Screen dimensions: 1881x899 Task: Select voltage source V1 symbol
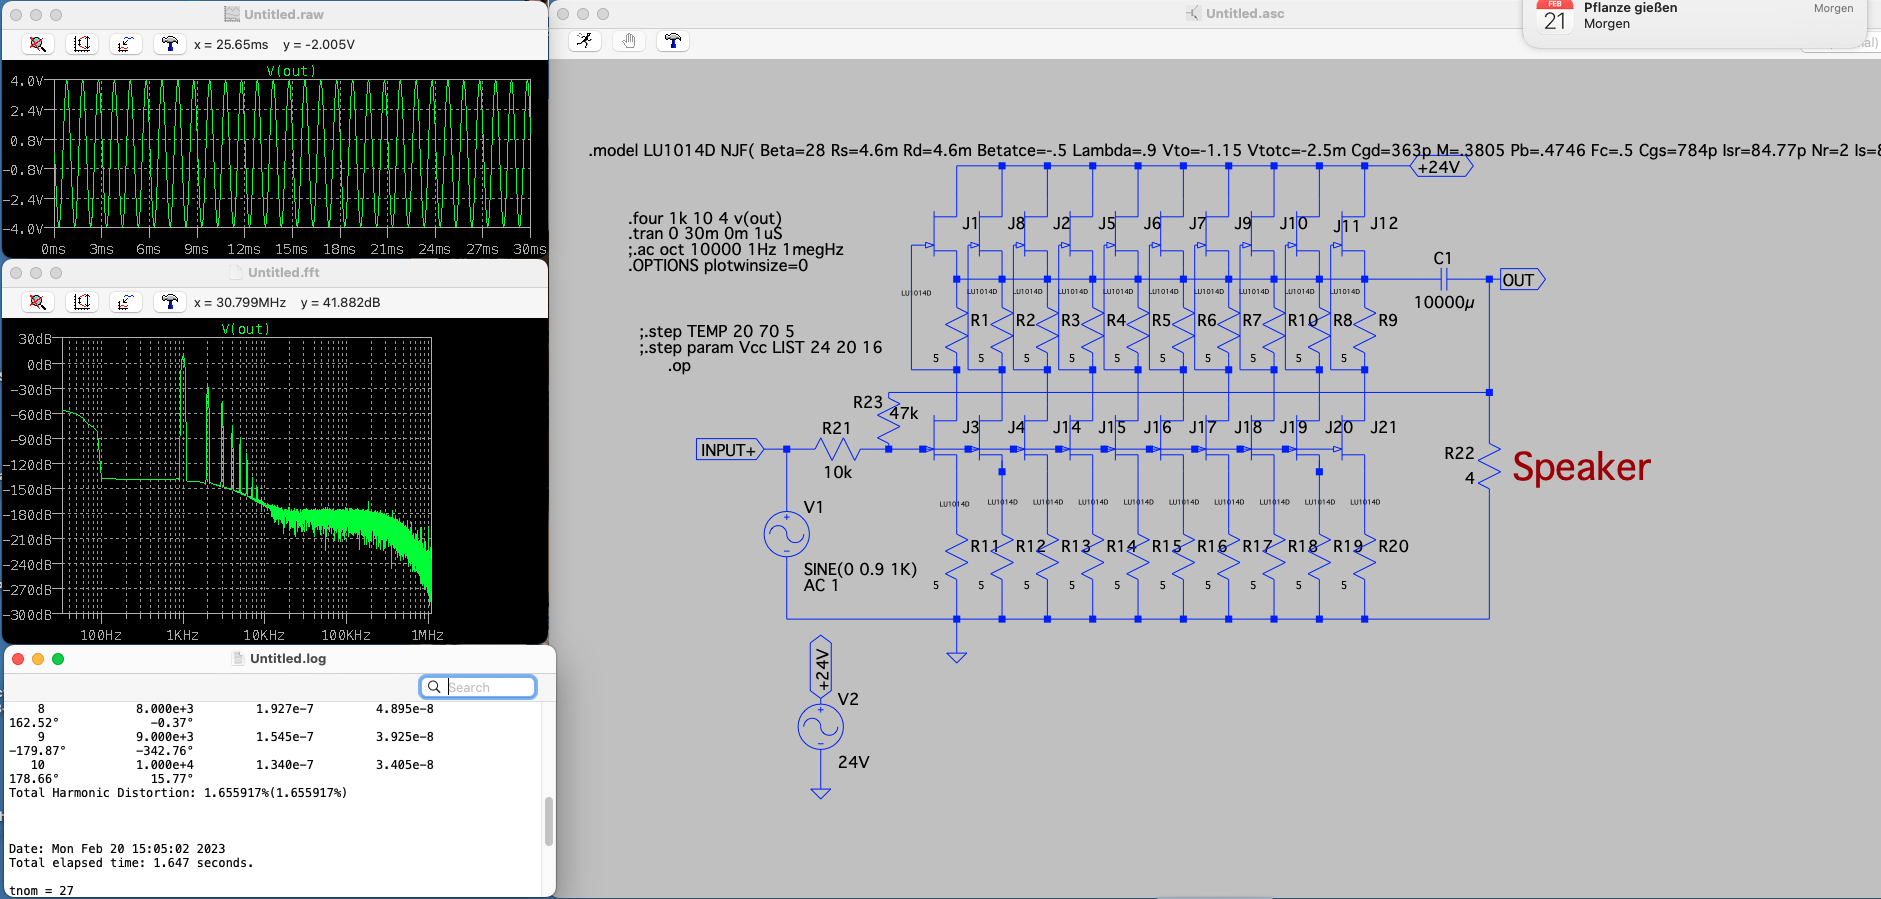[786, 534]
